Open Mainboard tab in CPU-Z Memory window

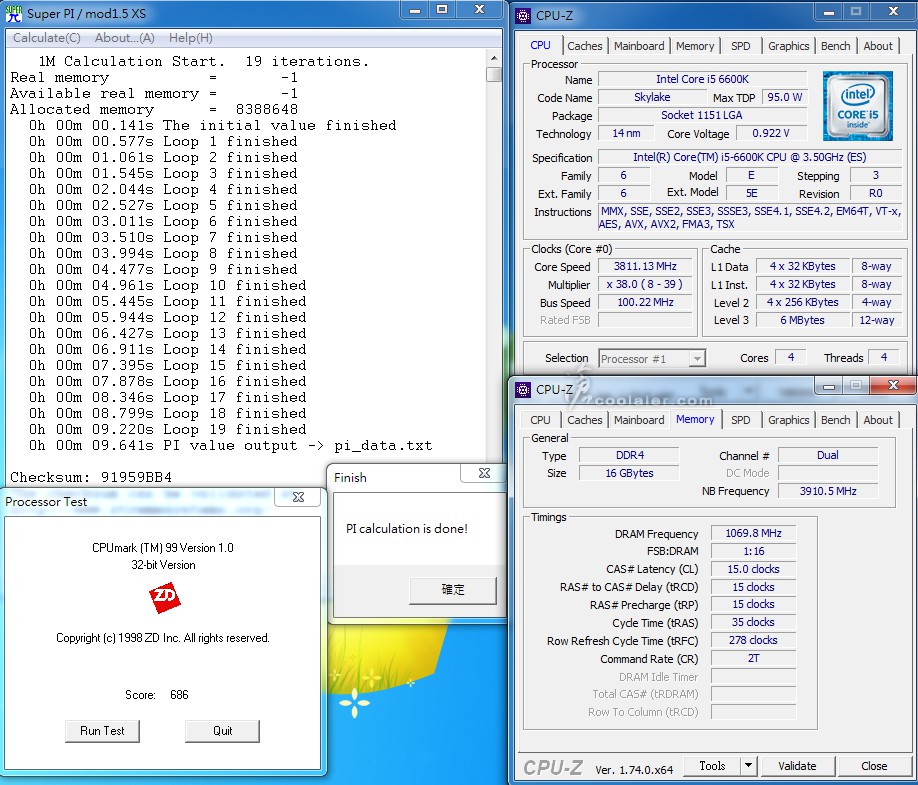(639, 420)
